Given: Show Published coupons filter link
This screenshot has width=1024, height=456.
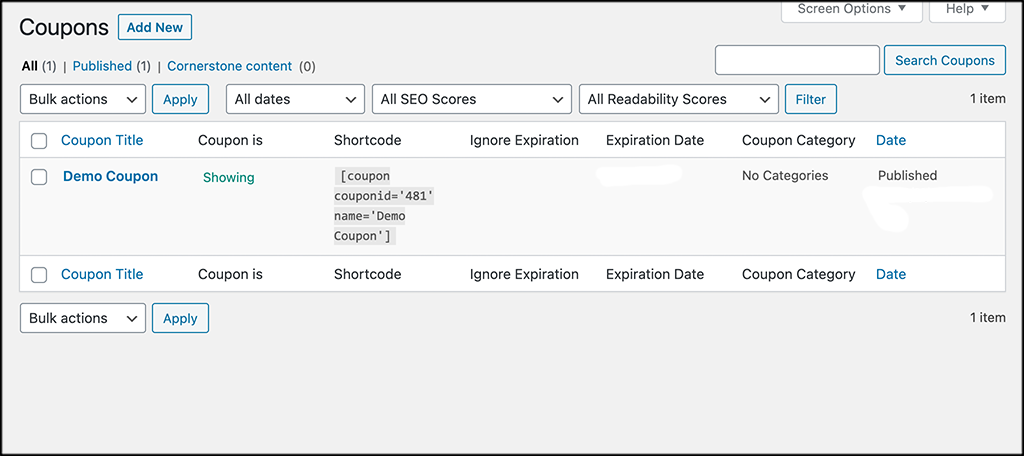Looking at the screenshot, I should (102, 66).
